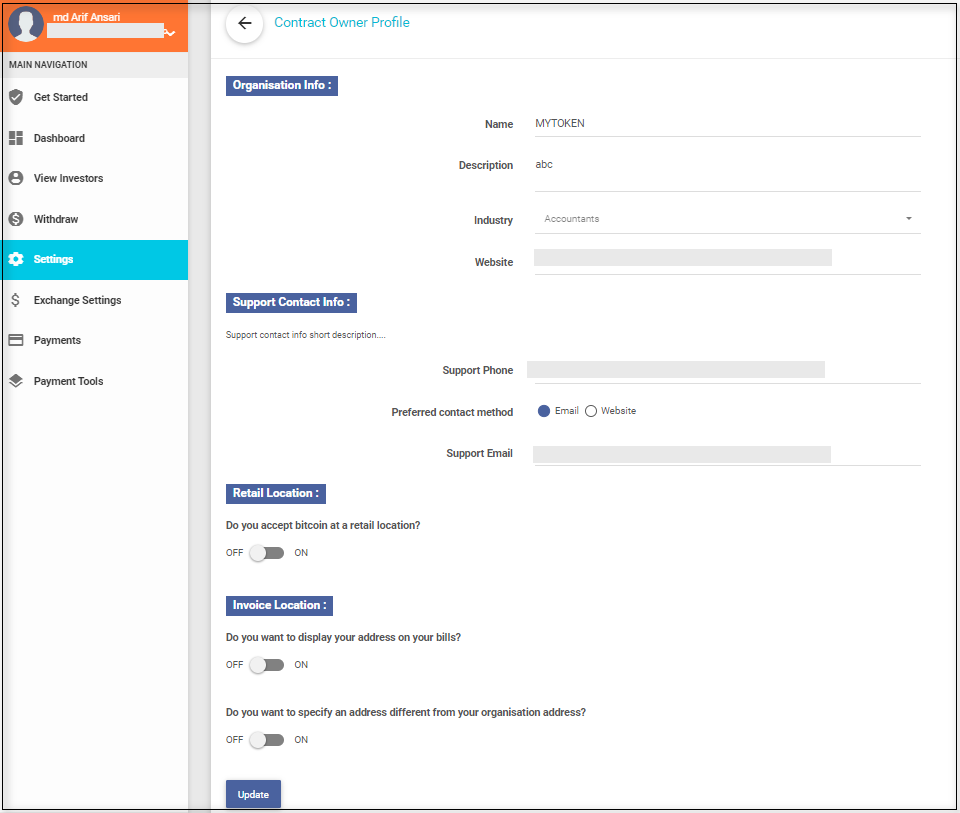Toggle display address on your bills
Image resolution: width=960 pixels, height=813 pixels.
(267, 665)
